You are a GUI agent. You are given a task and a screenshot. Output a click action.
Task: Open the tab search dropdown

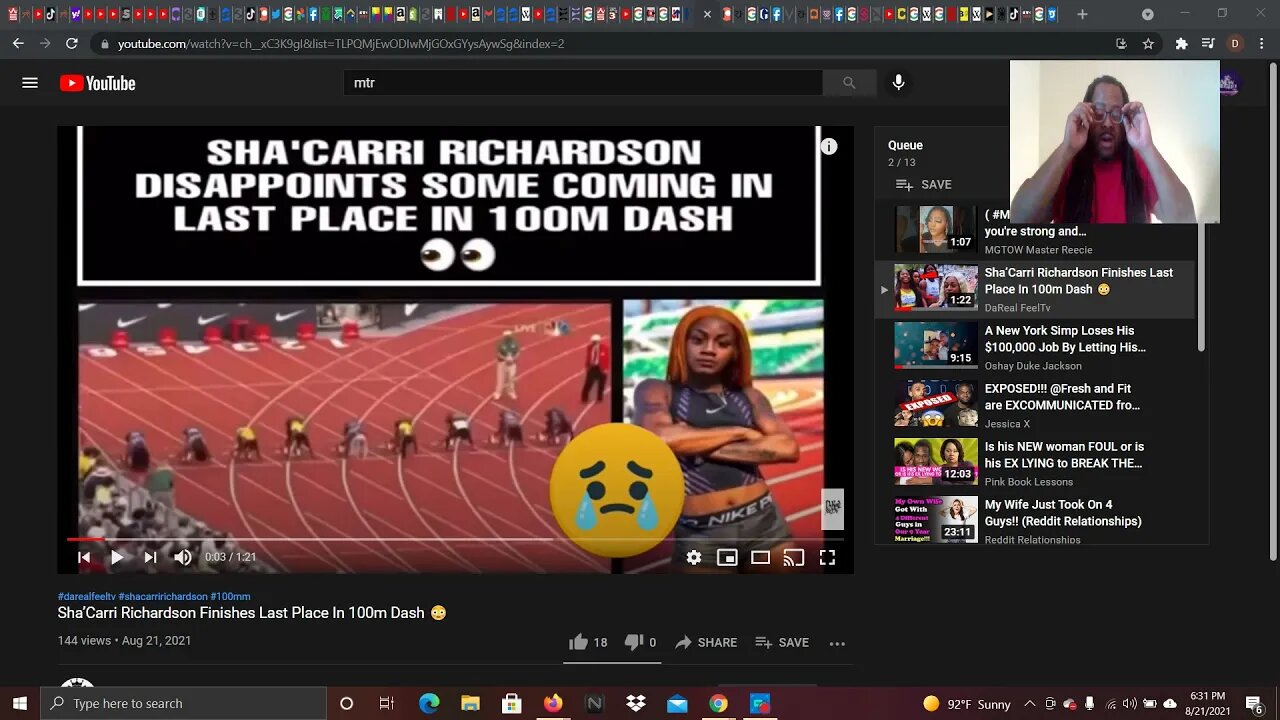pos(1147,14)
